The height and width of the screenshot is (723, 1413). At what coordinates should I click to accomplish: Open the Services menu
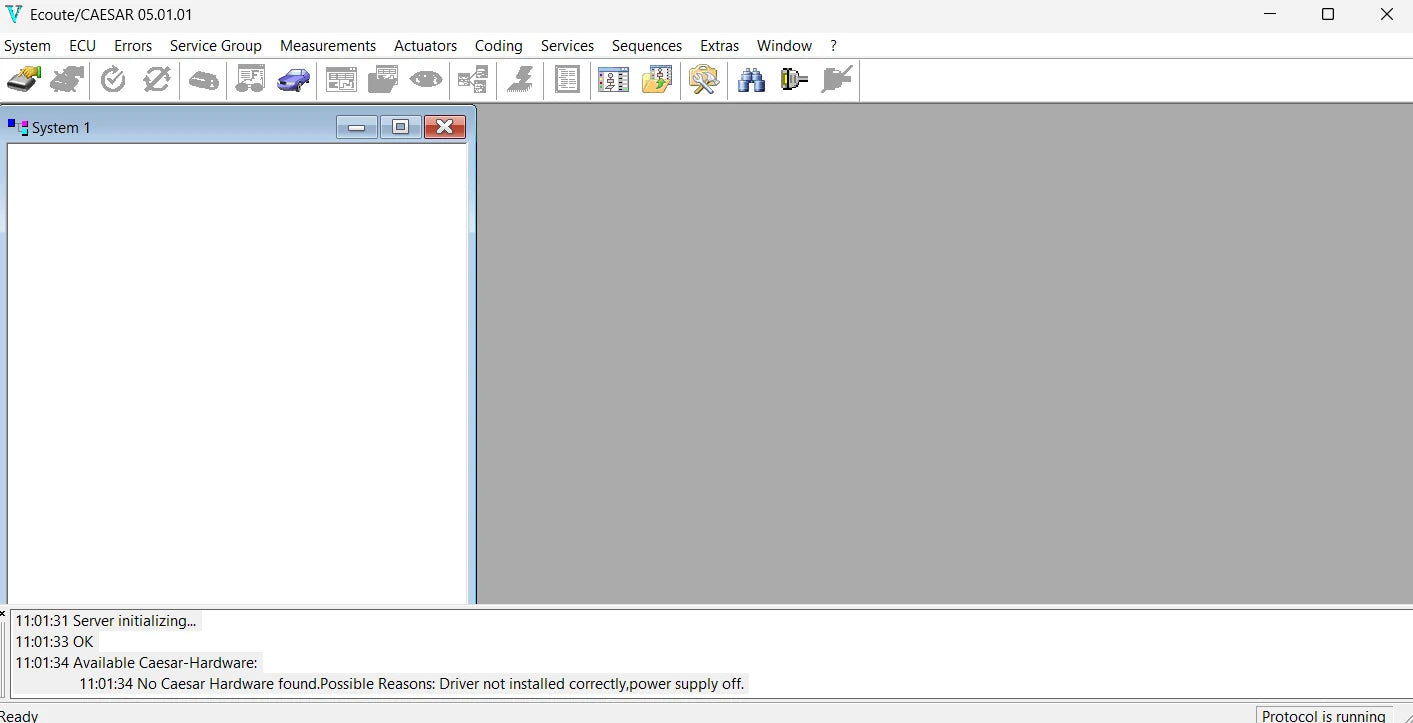pos(567,46)
